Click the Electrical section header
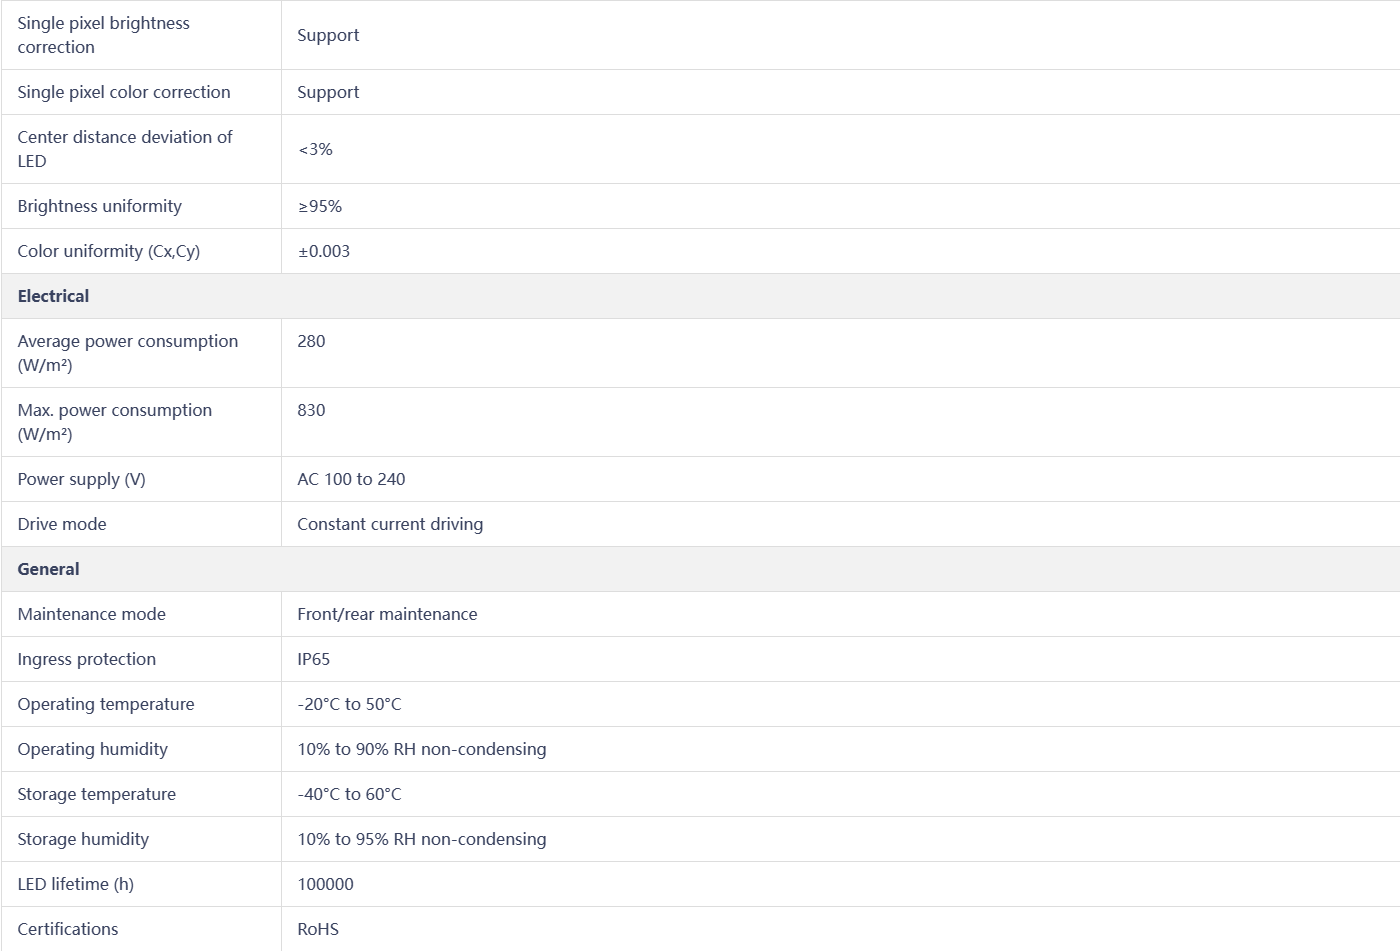This screenshot has height=951, width=1400. point(53,296)
